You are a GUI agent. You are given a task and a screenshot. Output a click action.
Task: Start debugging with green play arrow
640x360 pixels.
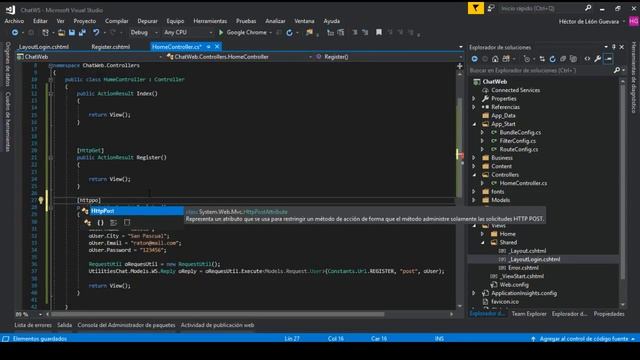pyautogui.click(x=221, y=33)
